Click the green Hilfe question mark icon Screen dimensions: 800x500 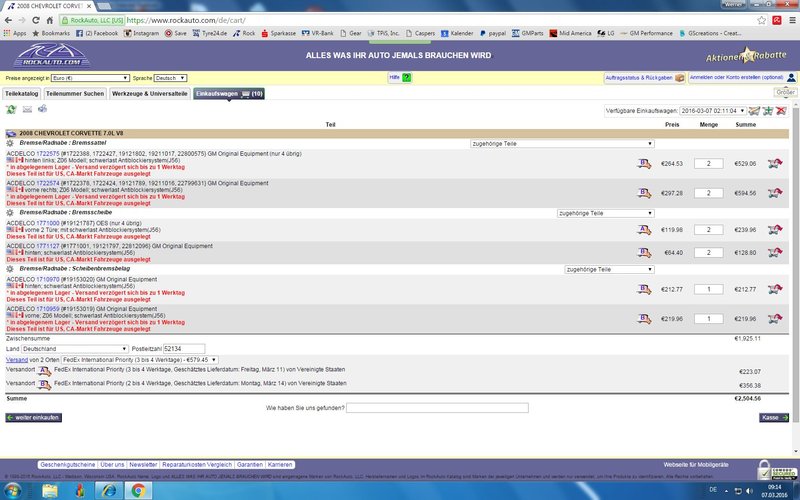pos(407,77)
